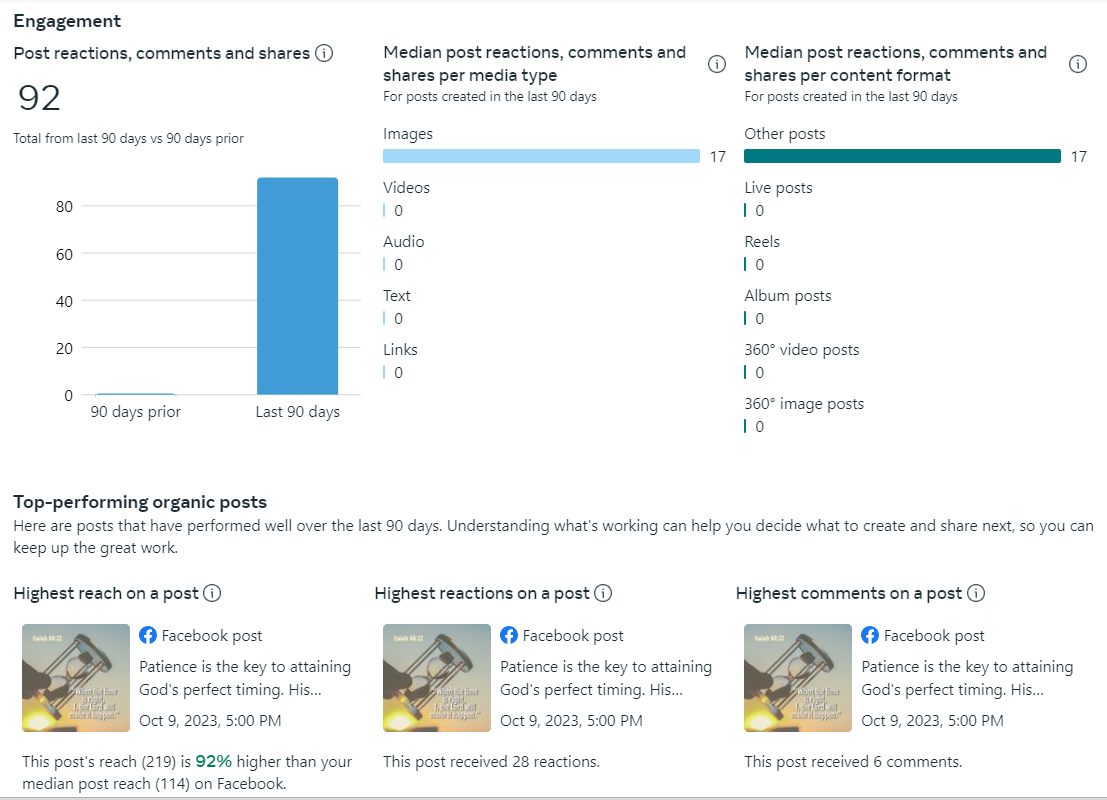1107x800 pixels.
Task: Show info for Highest comments on a post
Action: tap(976, 593)
